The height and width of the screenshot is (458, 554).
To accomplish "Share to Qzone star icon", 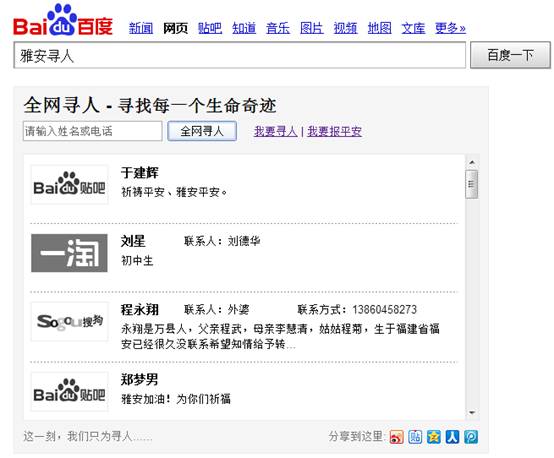I will pyautogui.click(x=434, y=437).
